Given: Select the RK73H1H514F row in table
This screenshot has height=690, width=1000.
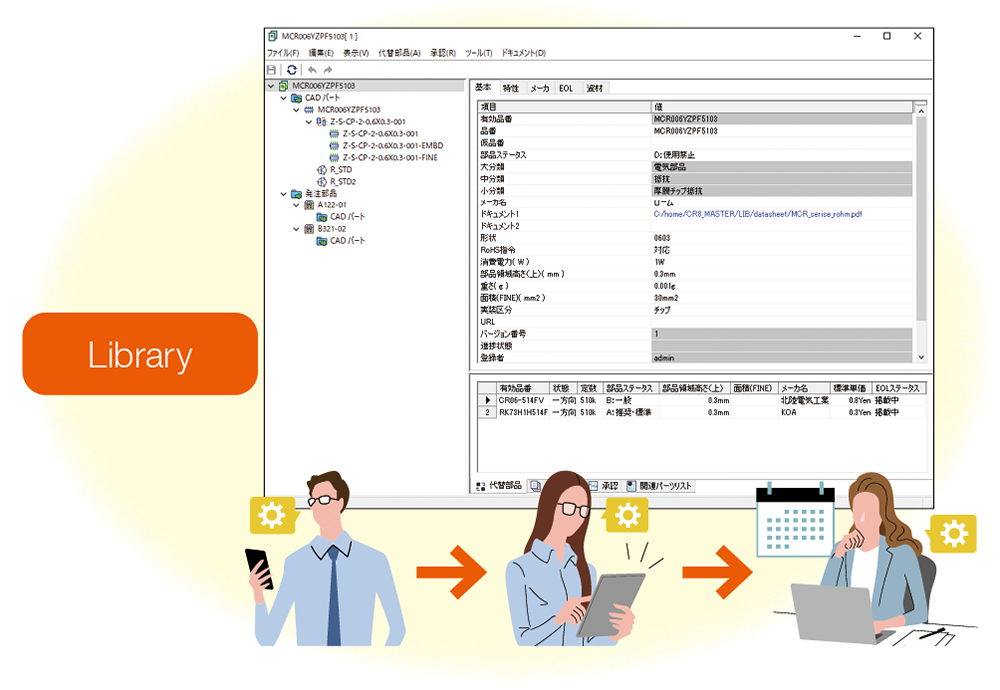Looking at the screenshot, I should tap(523, 412).
